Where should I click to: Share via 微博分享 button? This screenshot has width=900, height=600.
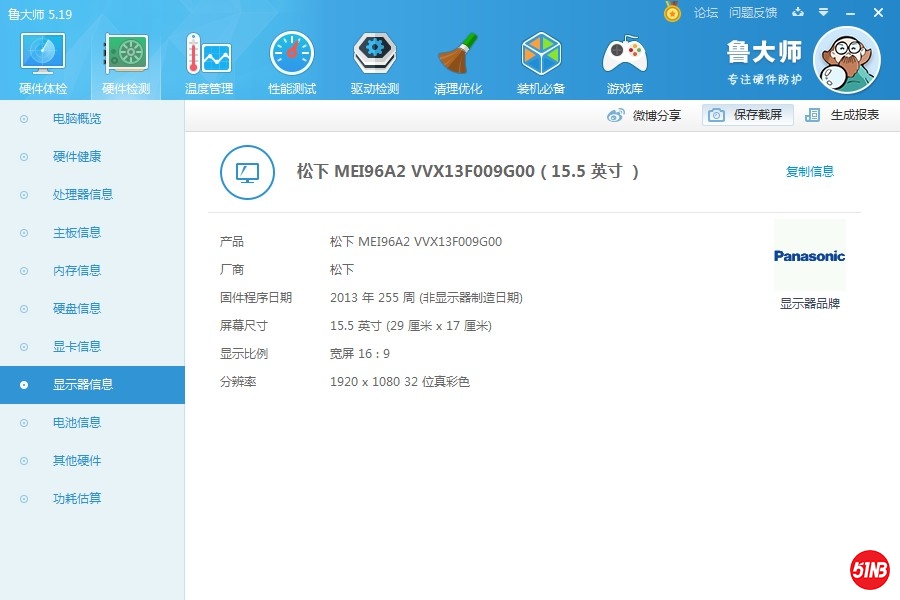pos(645,115)
